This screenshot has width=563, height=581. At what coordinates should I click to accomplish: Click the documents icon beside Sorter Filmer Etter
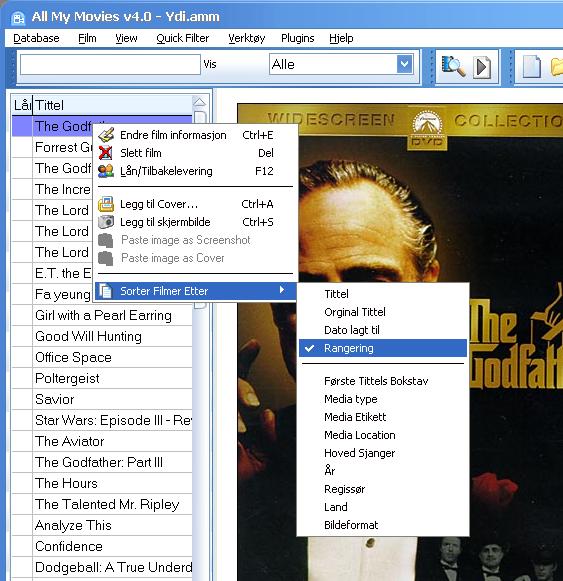[106, 291]
